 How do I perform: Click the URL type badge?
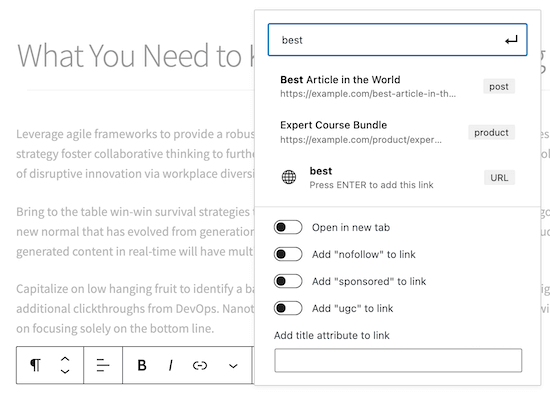tap(499, 178)
